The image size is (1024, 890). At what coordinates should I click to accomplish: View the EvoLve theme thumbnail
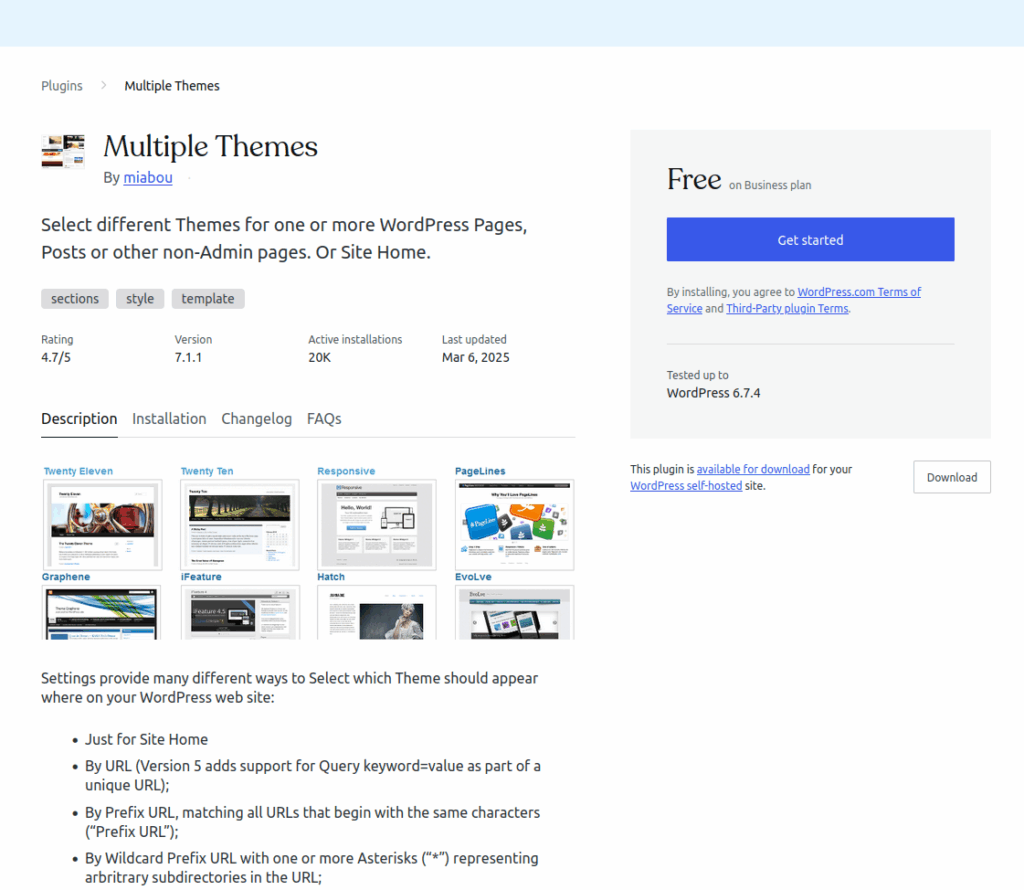[514, 613]
